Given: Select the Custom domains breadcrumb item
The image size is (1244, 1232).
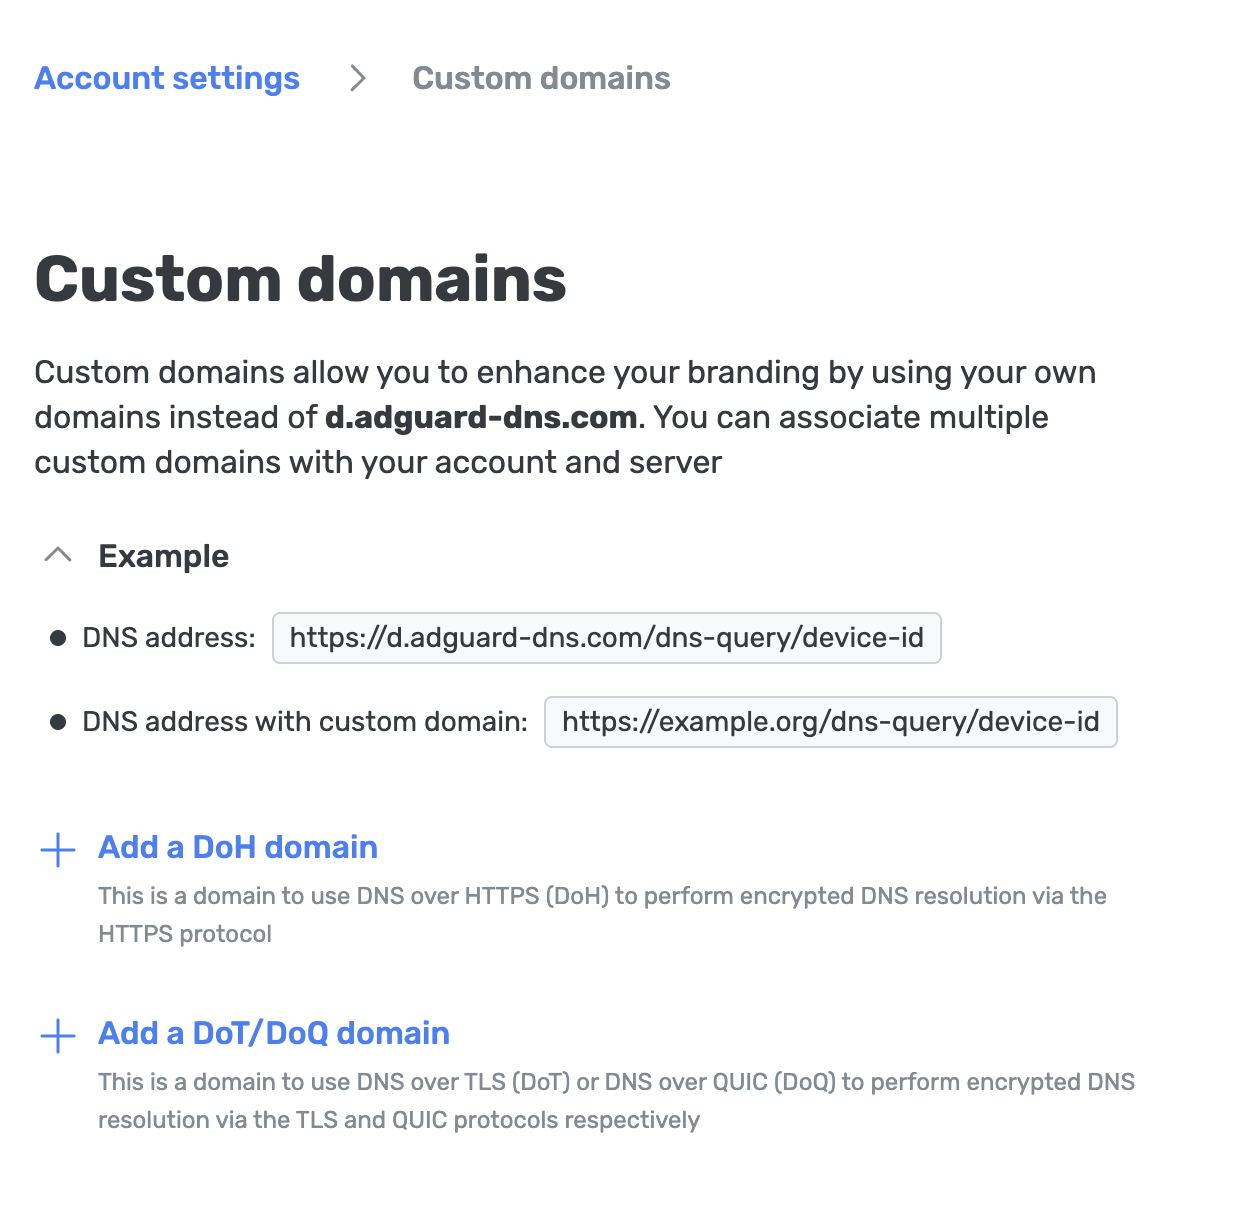Looking at the screenshot, I should tap(541, 78).
